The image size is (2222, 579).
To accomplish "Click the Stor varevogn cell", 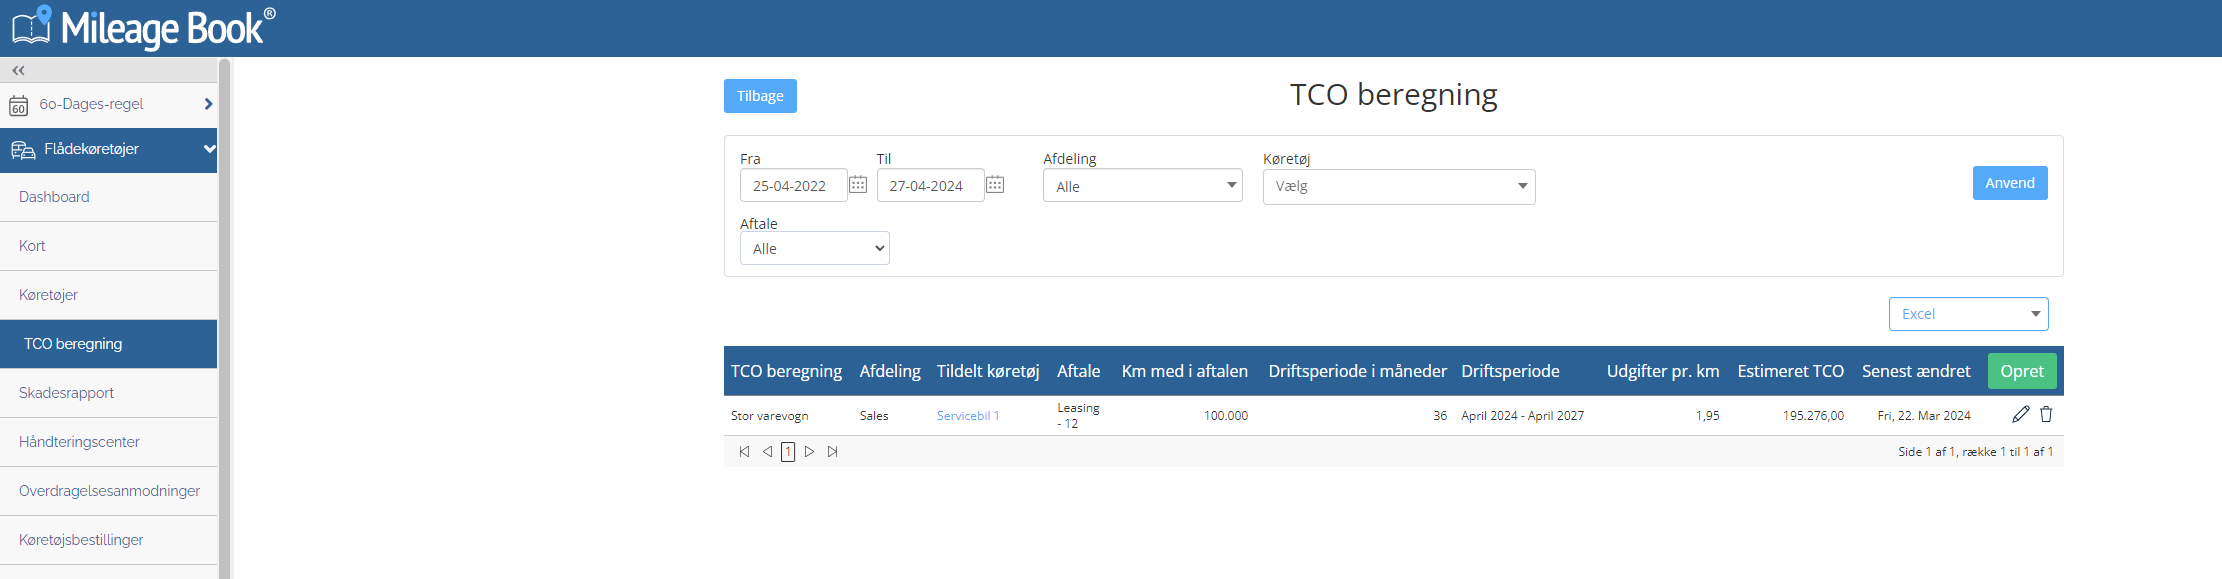I will [769, 416].
